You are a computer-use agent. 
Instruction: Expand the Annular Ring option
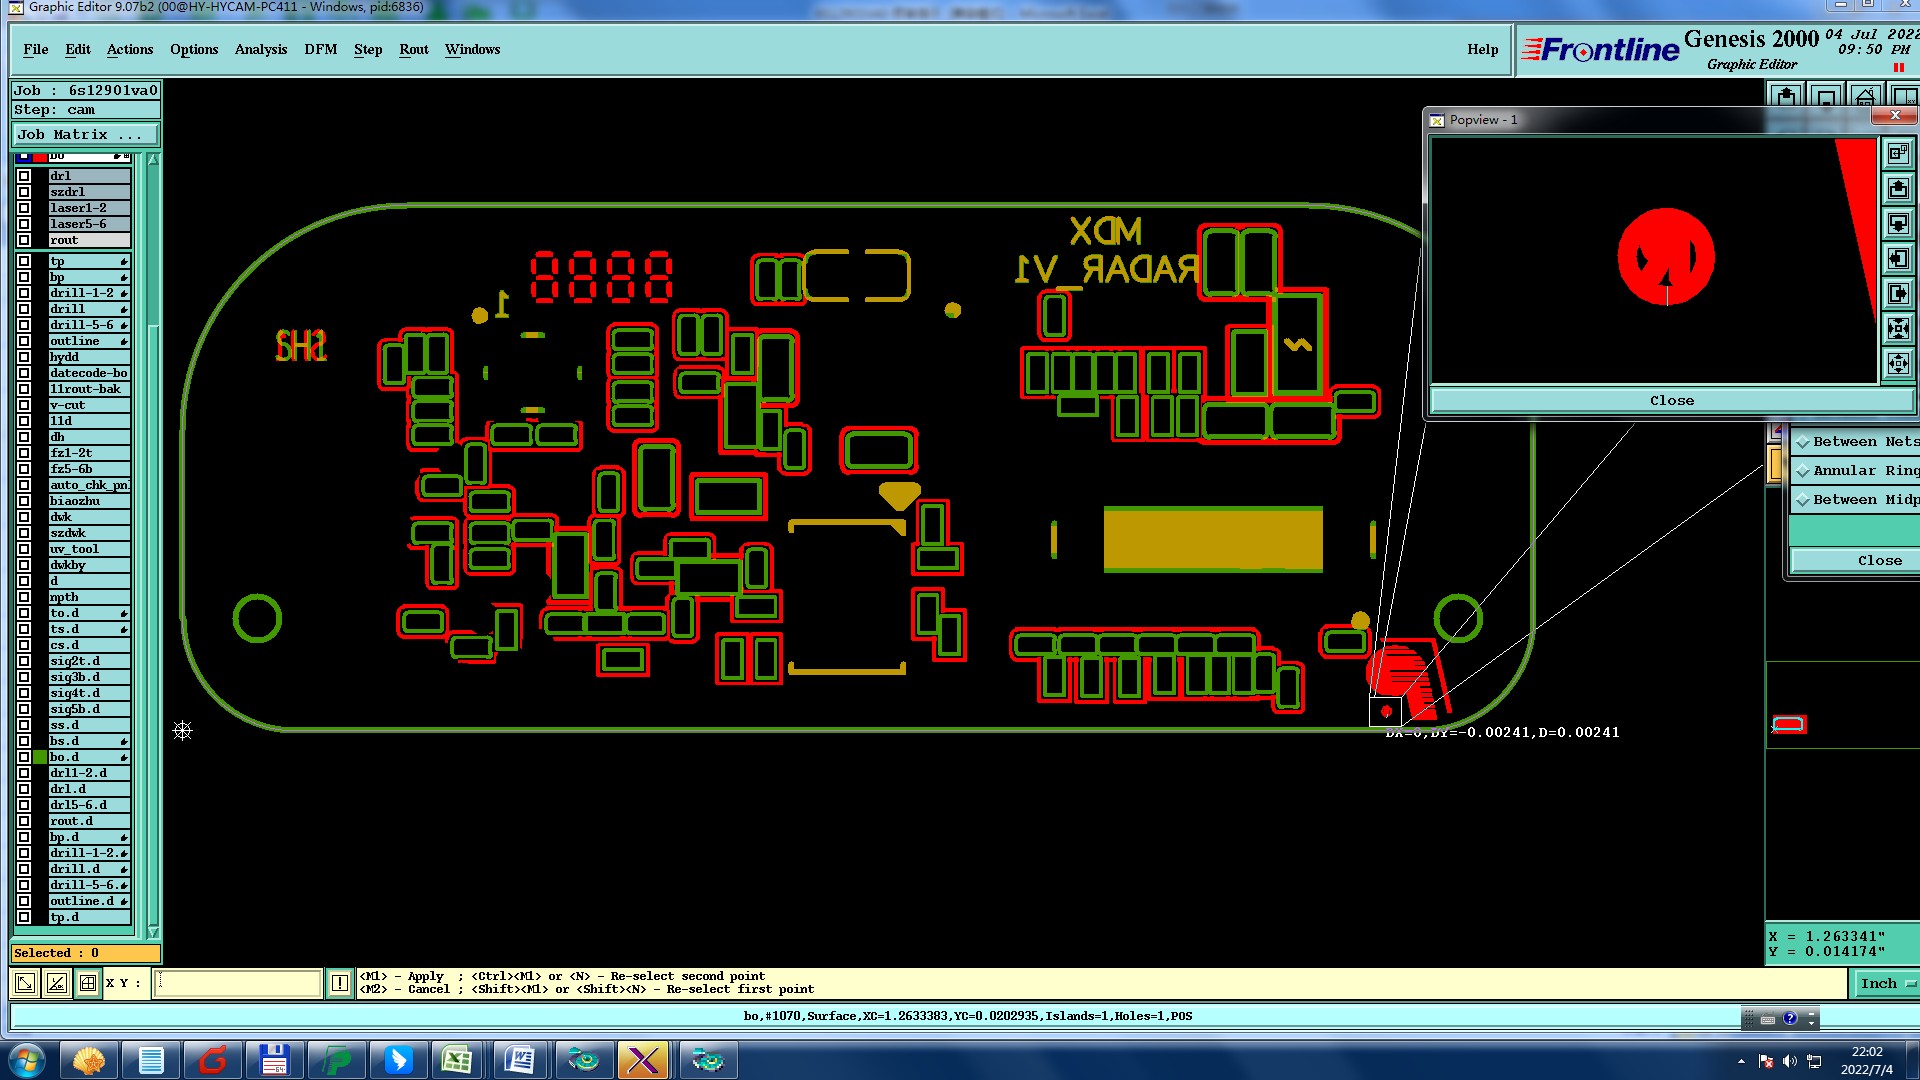click(1803, 471)
